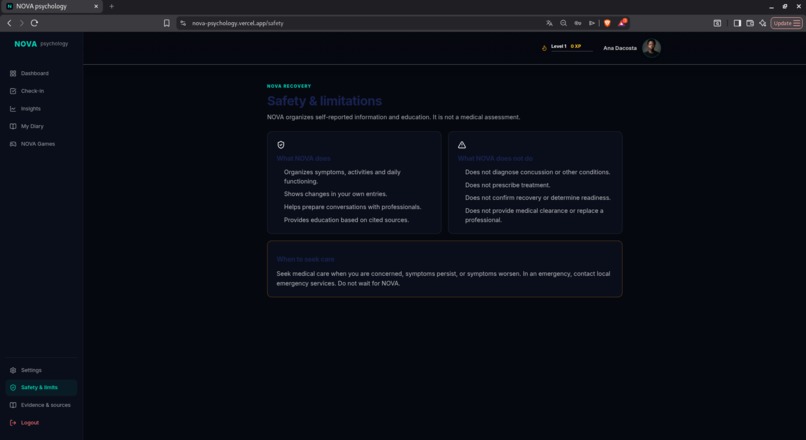Click 'When to seek care' heading
The image size is (806, 440).
(305, 260)
